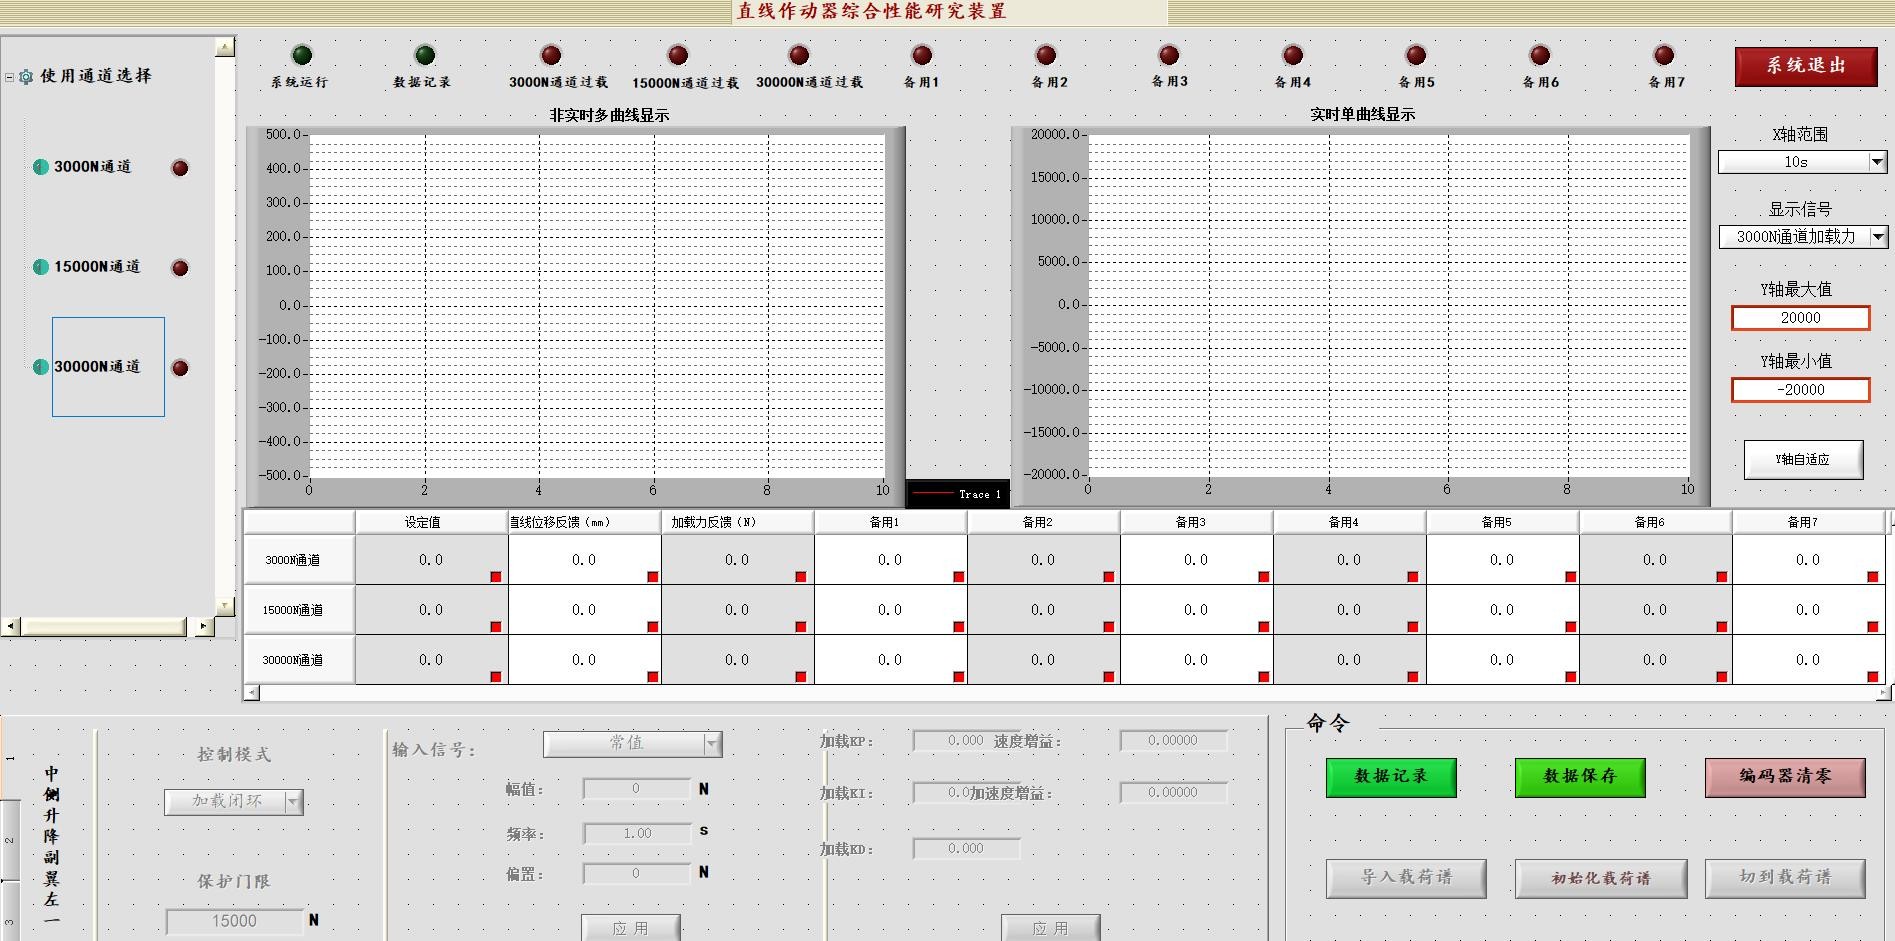Select the 15000N通道 tree item
The image size is (1895, 941).
pos(97,267)
